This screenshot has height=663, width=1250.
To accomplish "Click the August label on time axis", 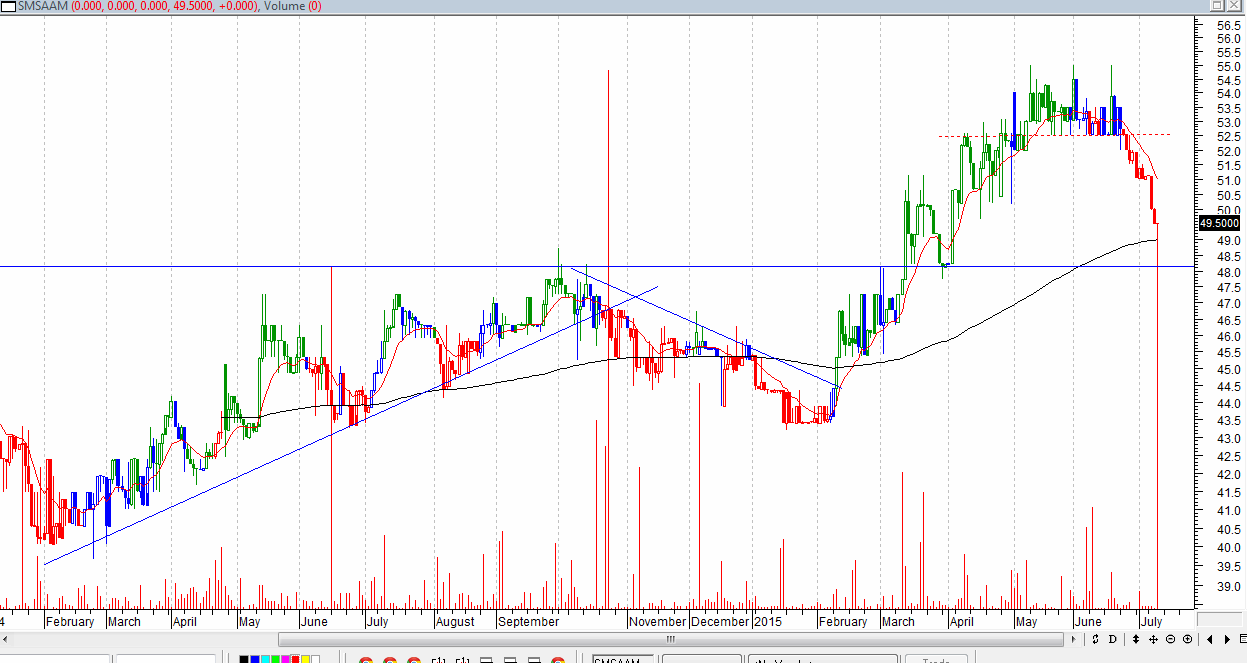I will pyautogui.click(x=455, y=621).
